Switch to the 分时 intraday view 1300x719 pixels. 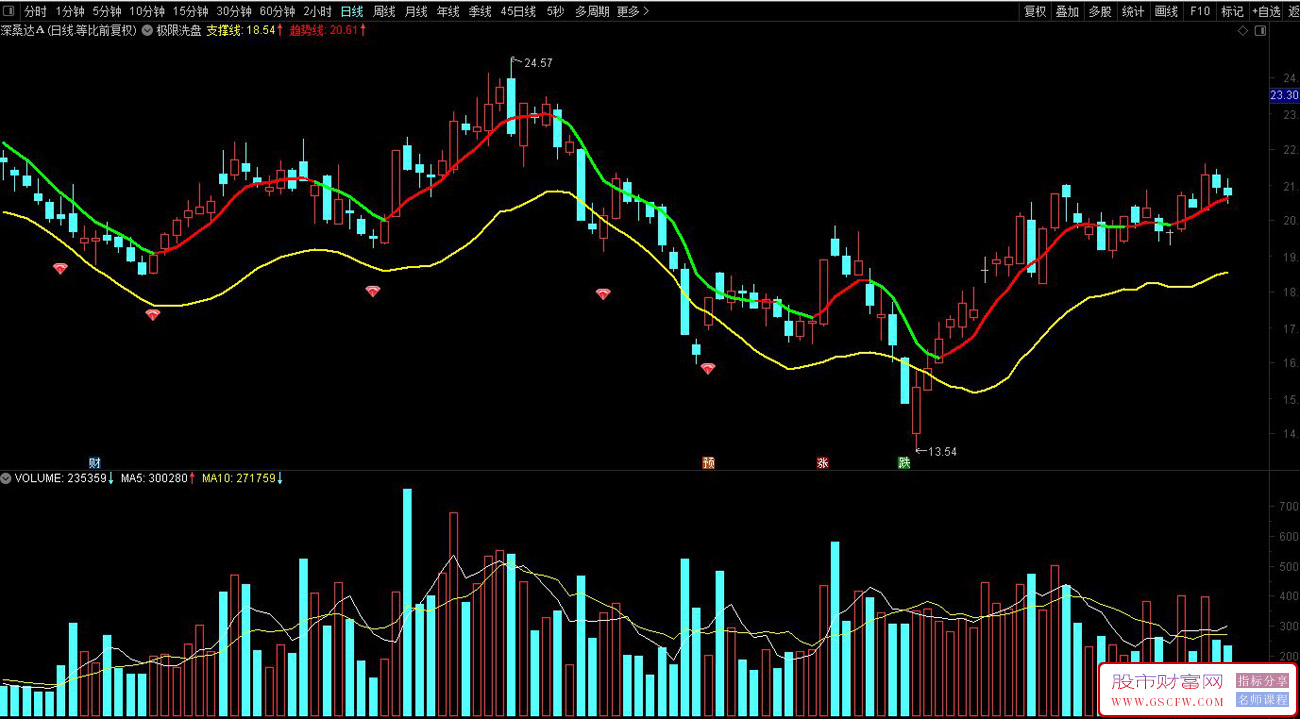tap(35, 12)
